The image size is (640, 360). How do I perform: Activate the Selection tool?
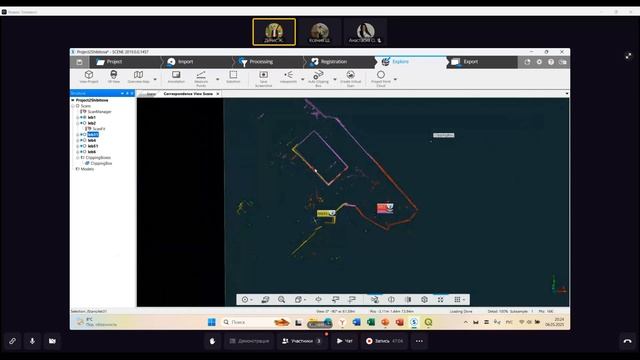click(233, 77)
